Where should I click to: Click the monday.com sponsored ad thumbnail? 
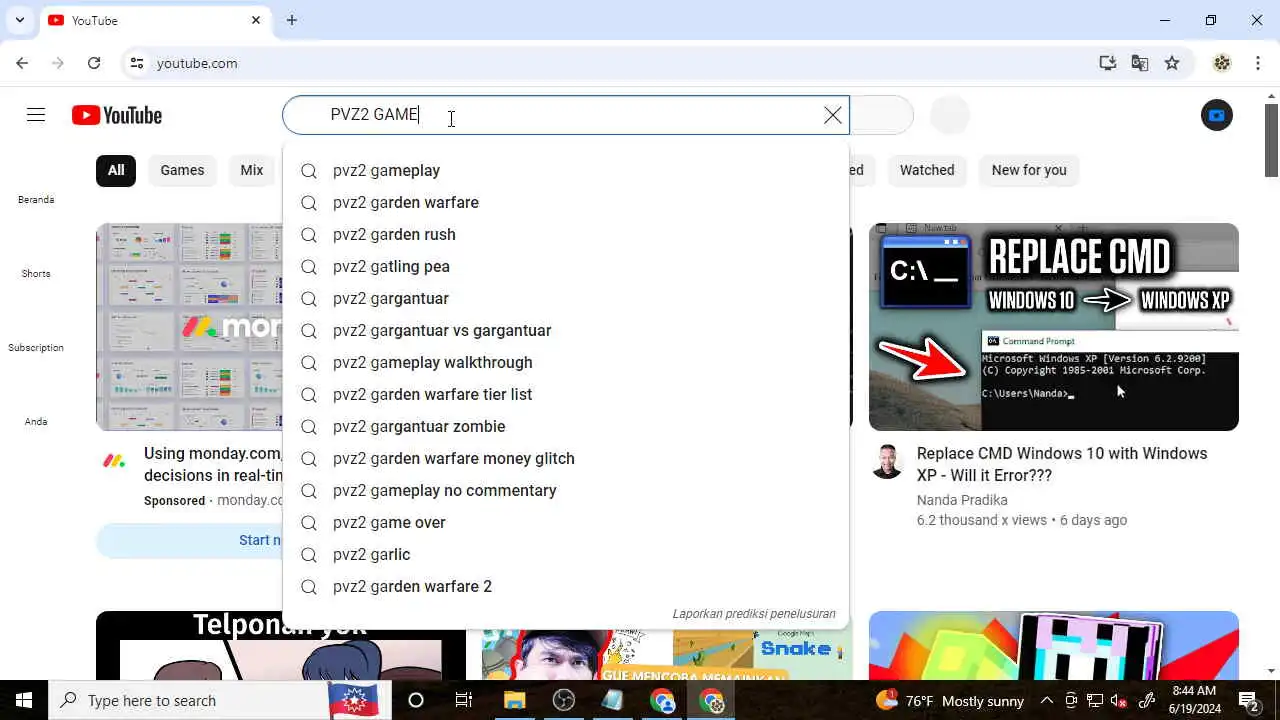coord(190,327)
